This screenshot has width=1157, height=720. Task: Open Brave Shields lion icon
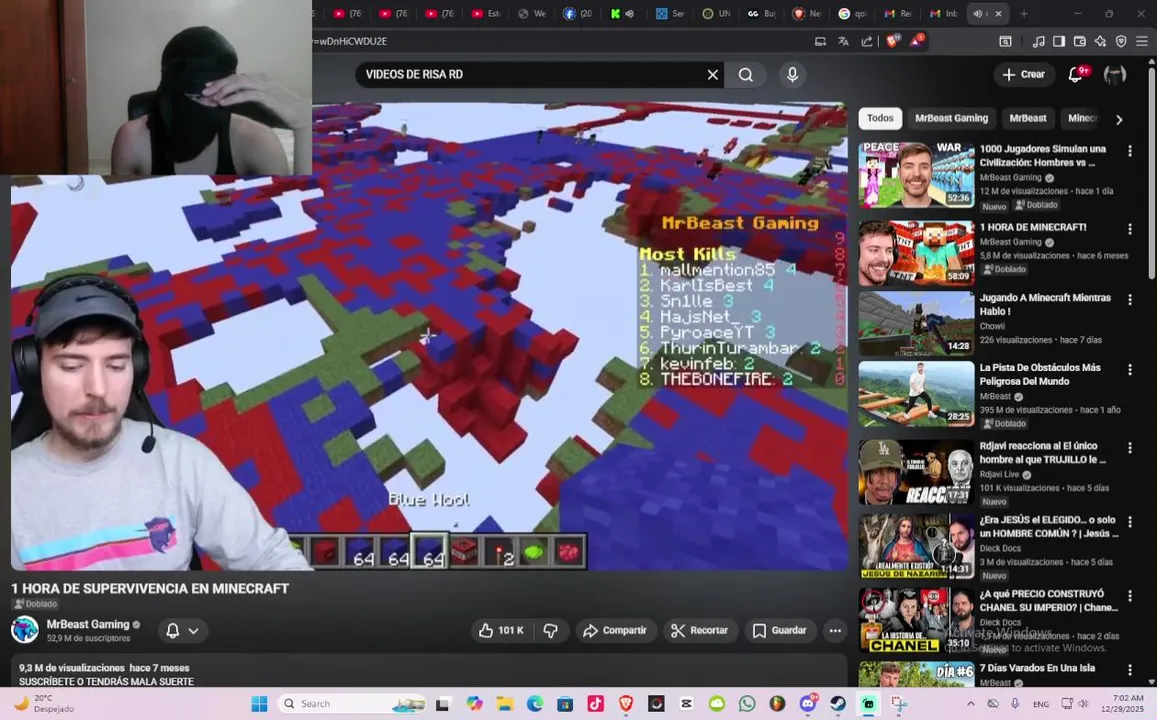coord(893,41)
